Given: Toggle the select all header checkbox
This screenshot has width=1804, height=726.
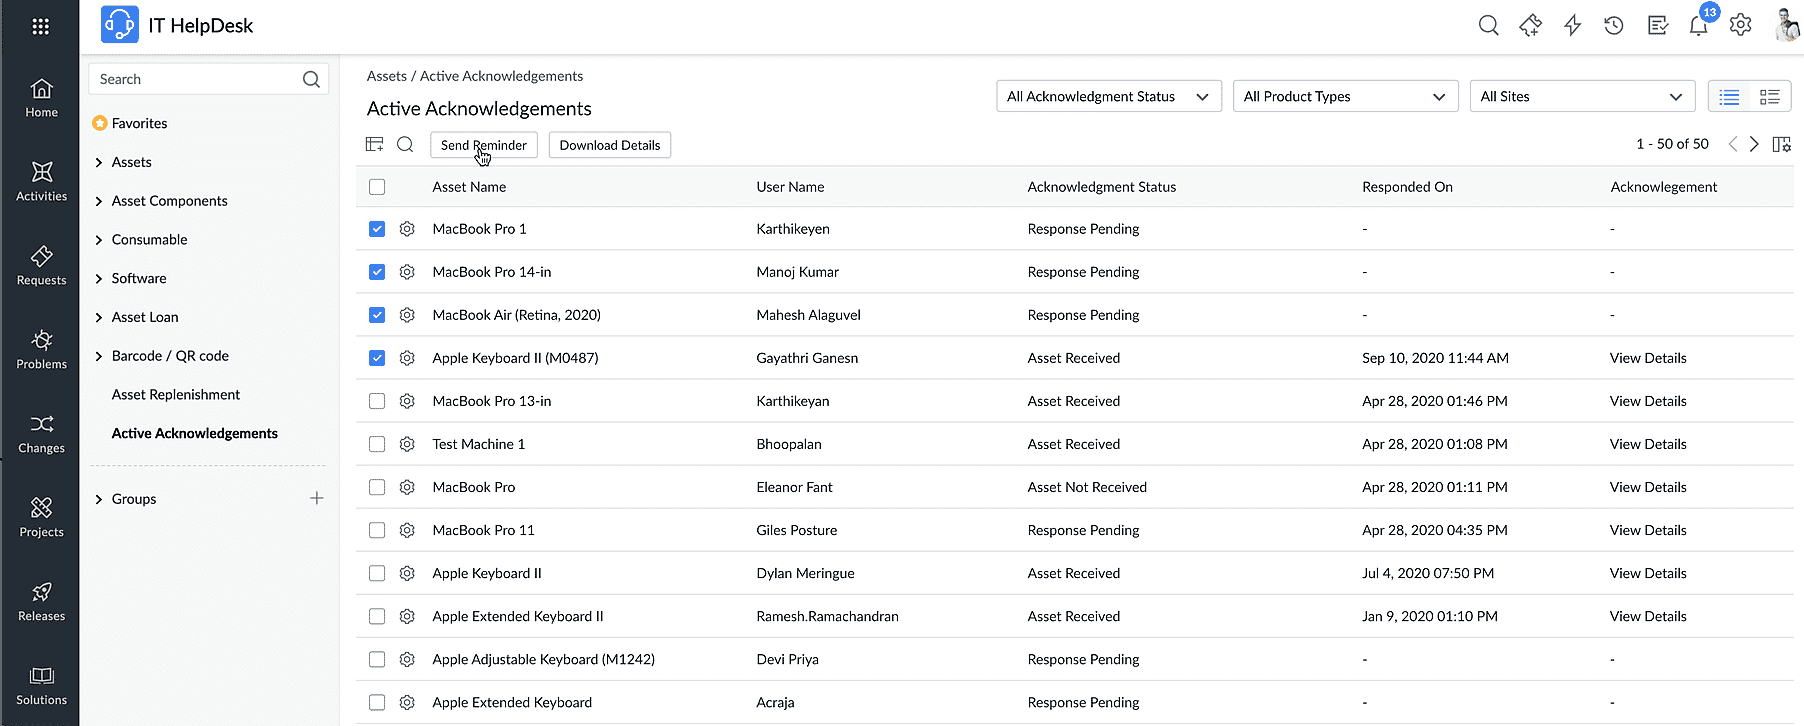Looking at the screenshot, I should pyautogui.click(x=377, y=187).
